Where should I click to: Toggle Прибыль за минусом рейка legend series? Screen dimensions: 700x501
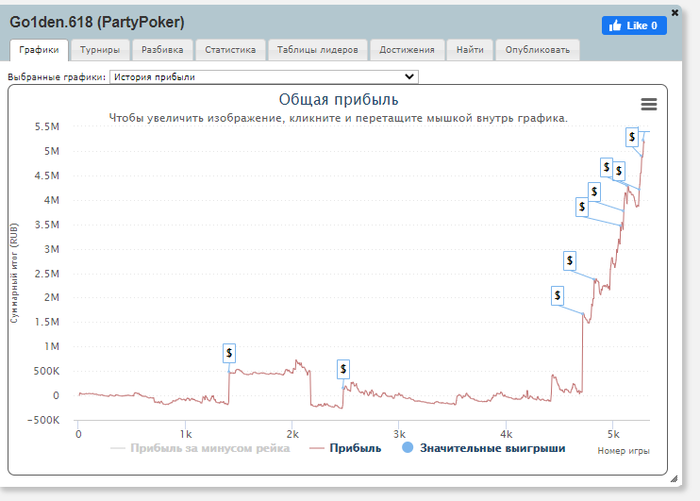[x=200, y=448]
